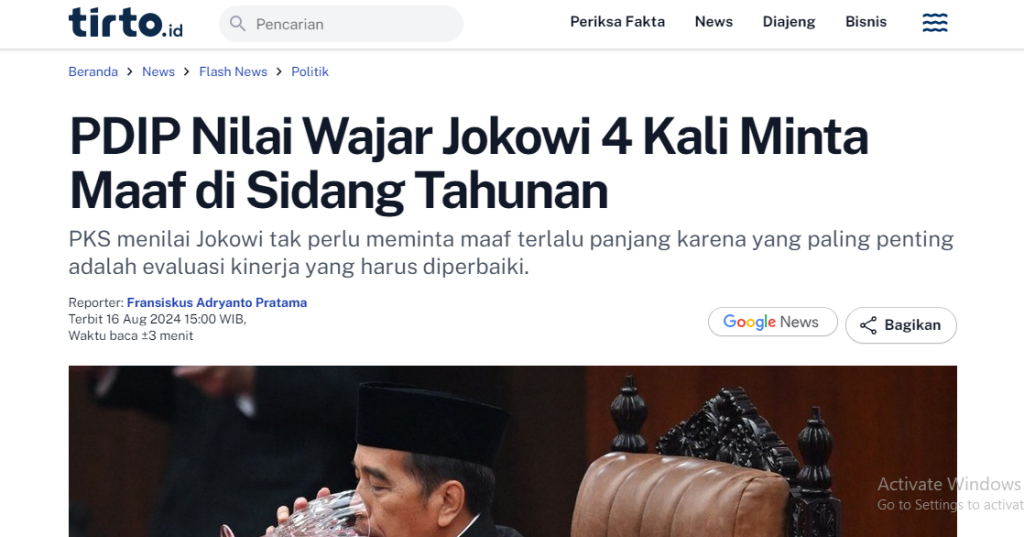Go to Bisnis section

866,22
